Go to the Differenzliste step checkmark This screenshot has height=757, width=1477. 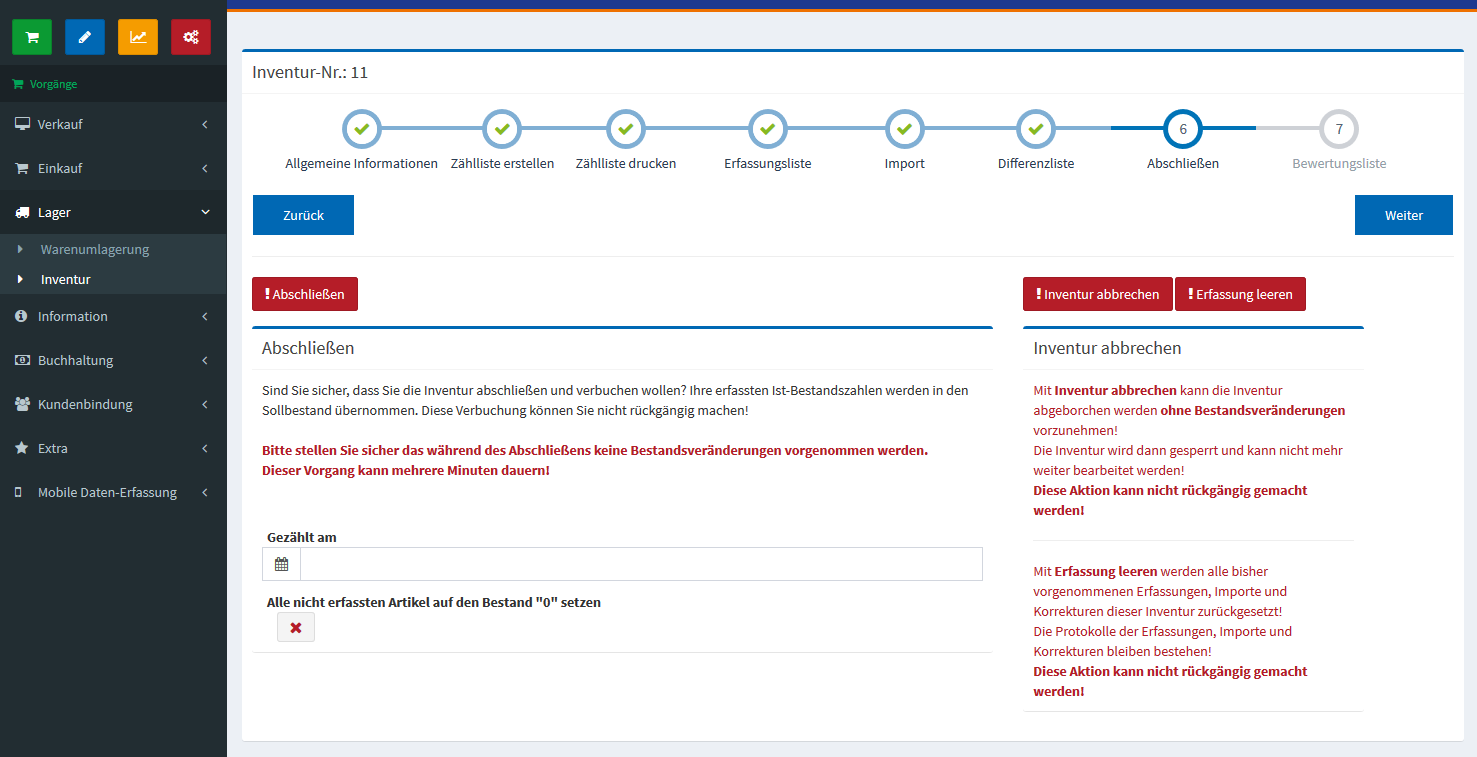[x=1036, y=129]
